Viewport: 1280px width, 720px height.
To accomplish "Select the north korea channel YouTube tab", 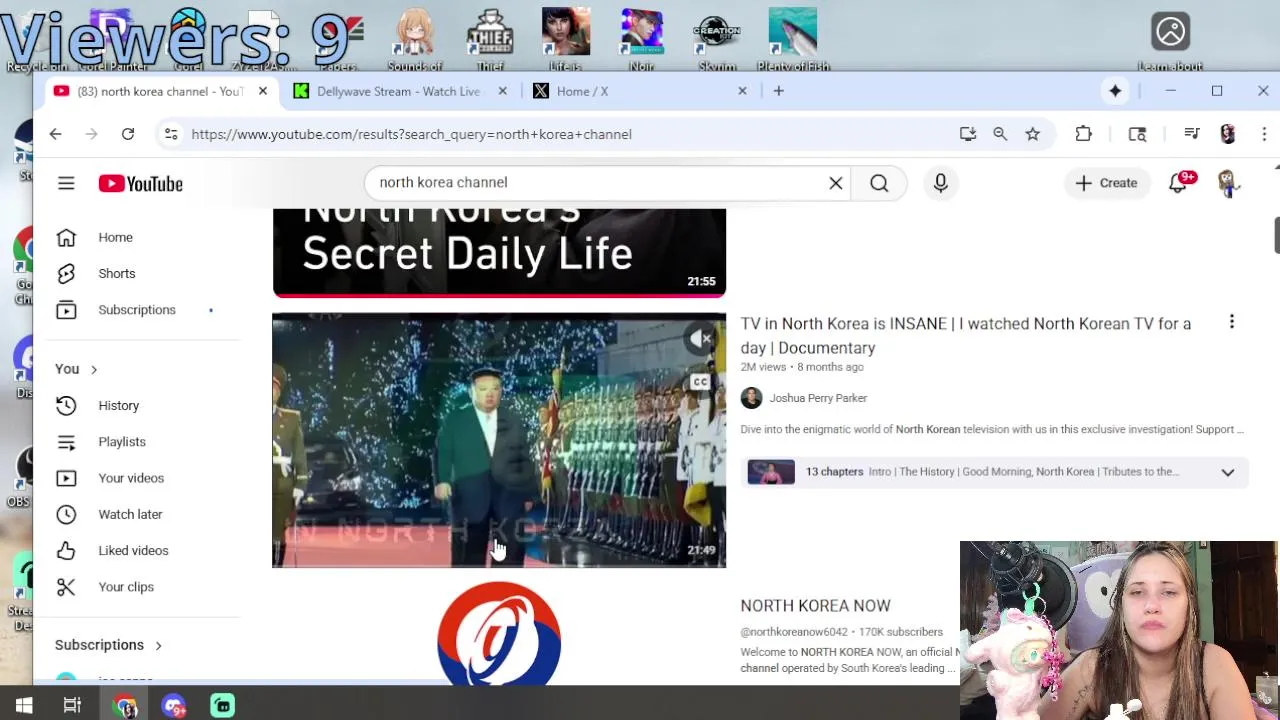I will (160, 91).
